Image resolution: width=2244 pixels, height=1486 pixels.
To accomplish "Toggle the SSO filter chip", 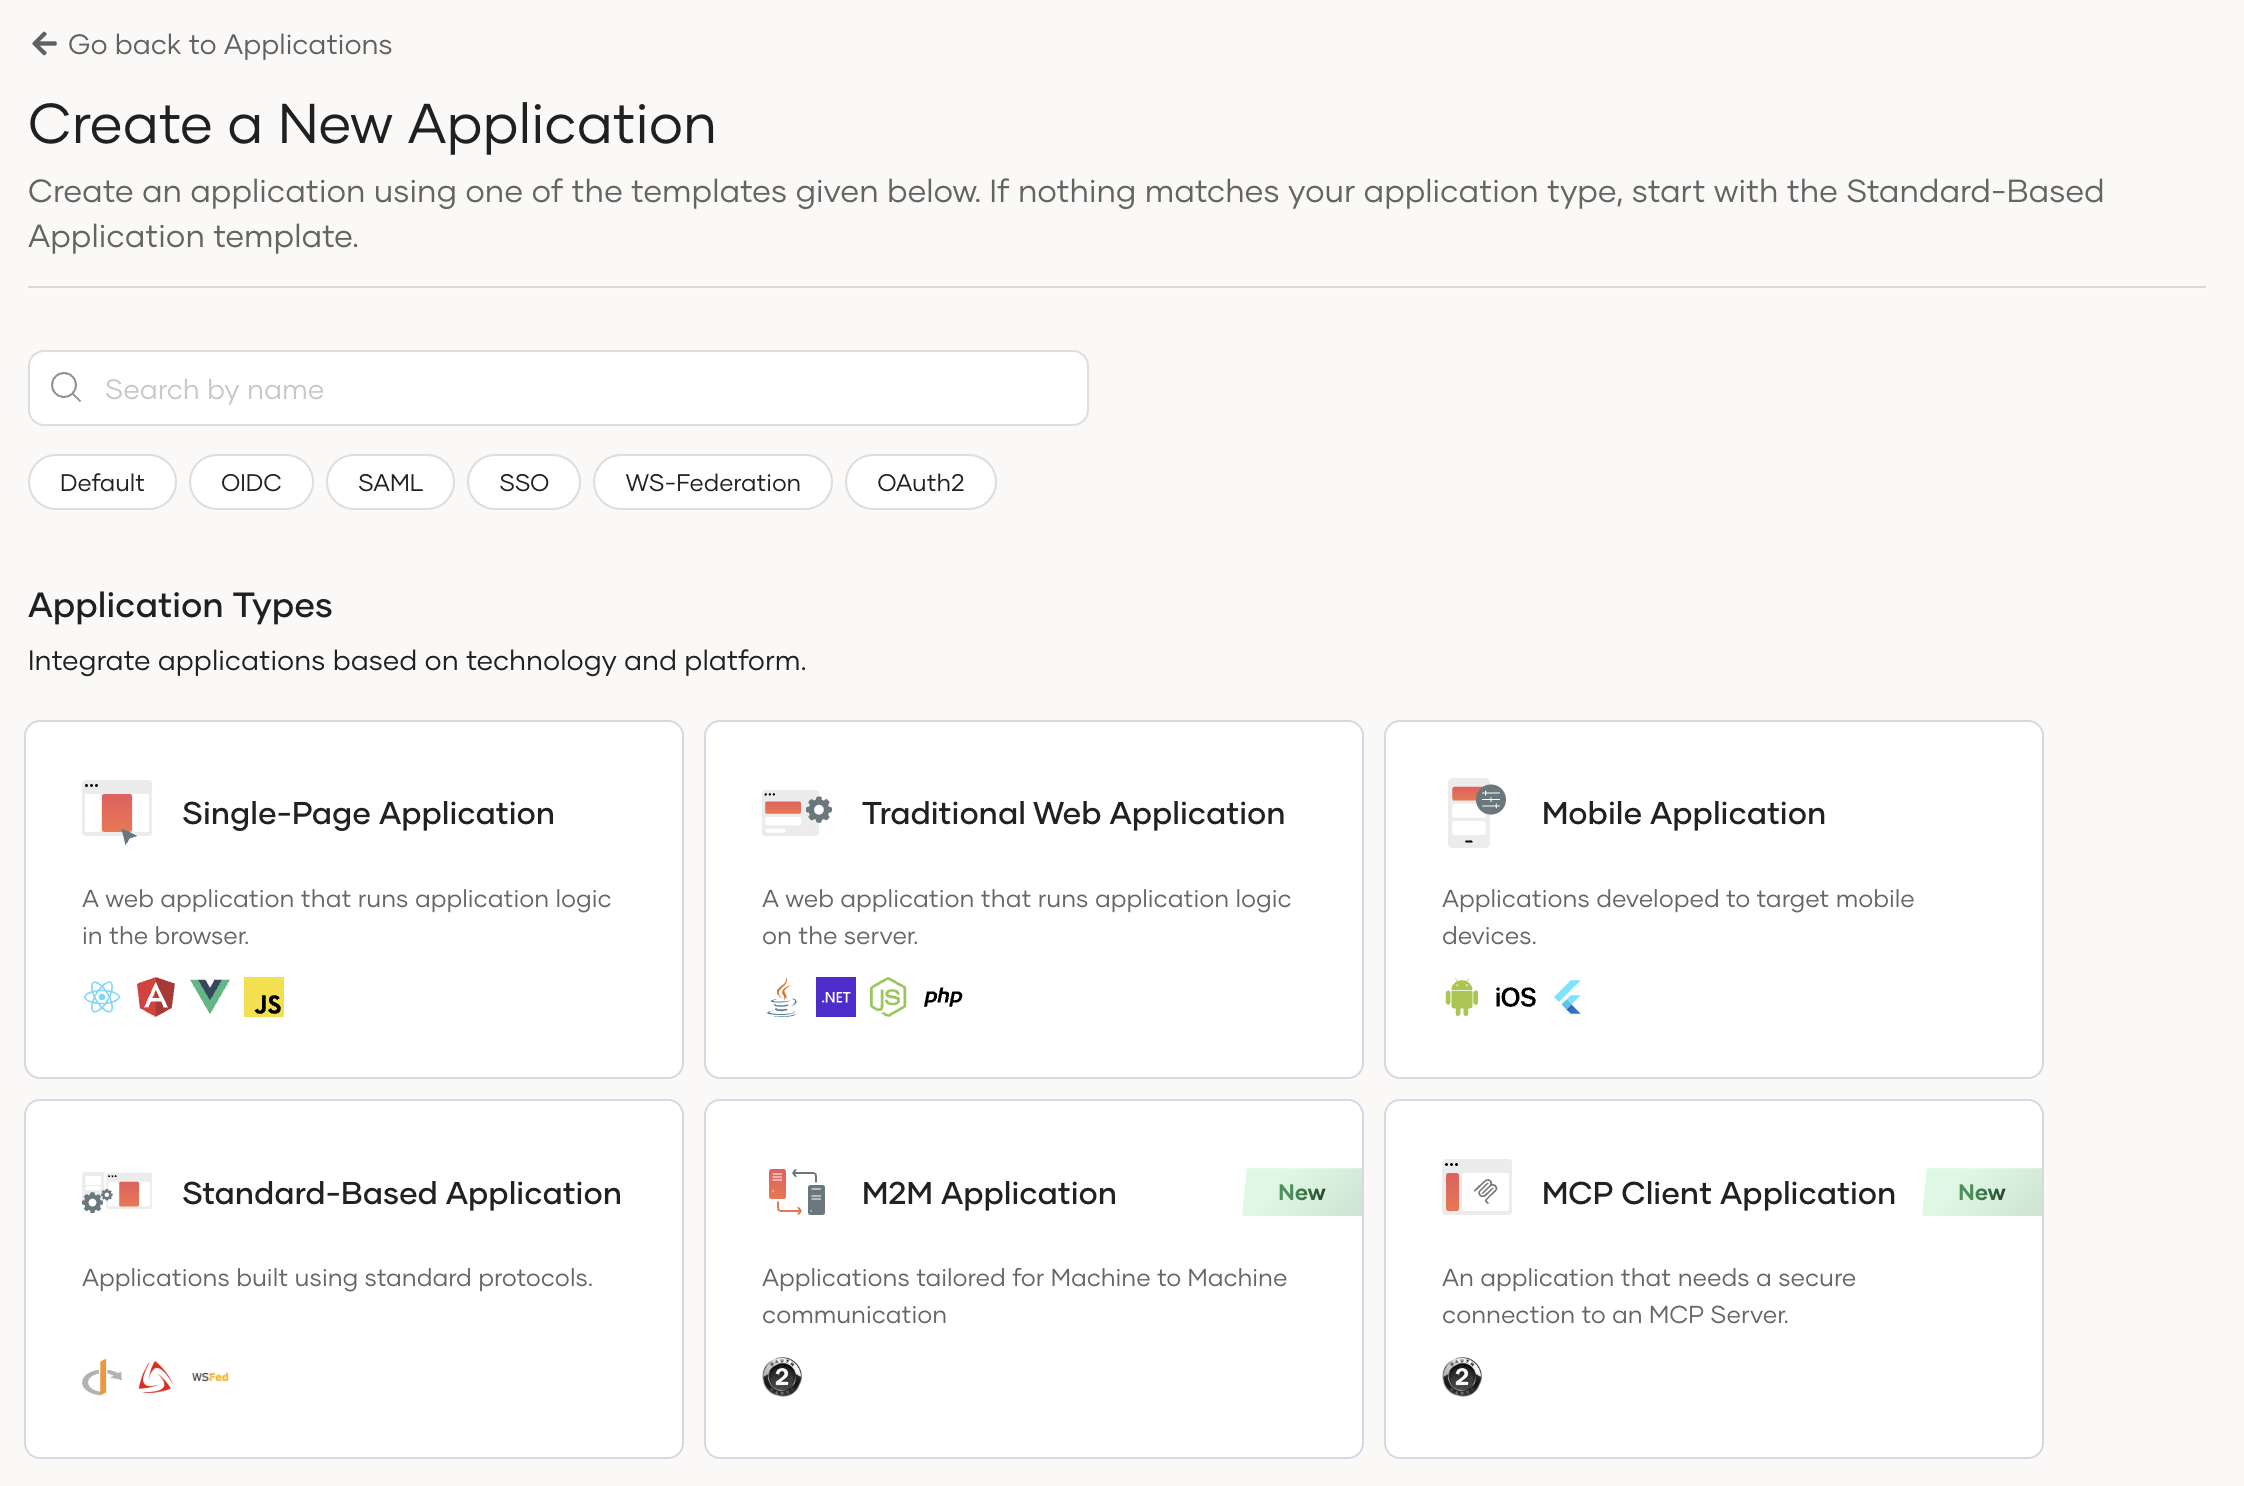I will (x=523, y=482).
